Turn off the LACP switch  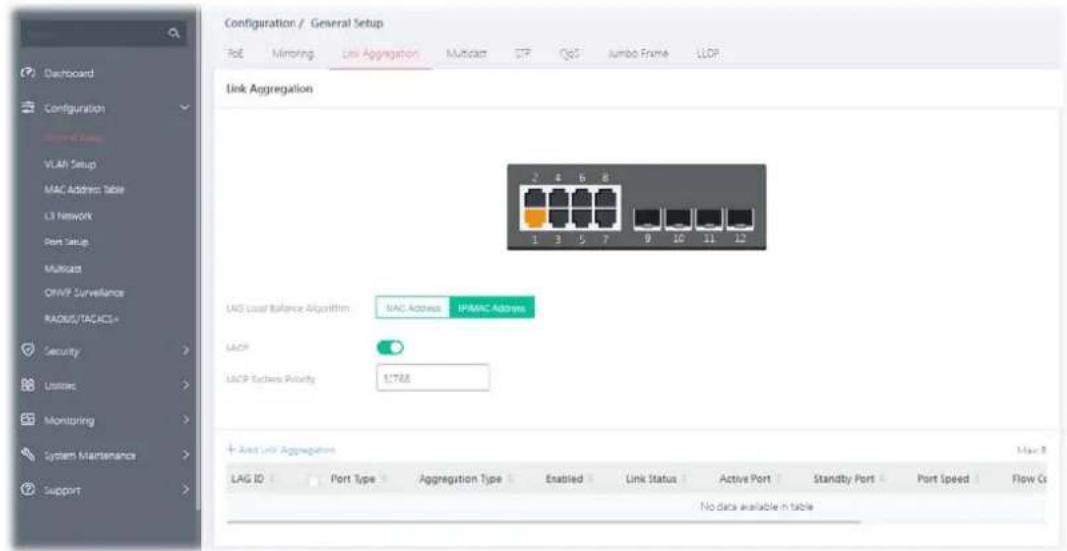391,347
